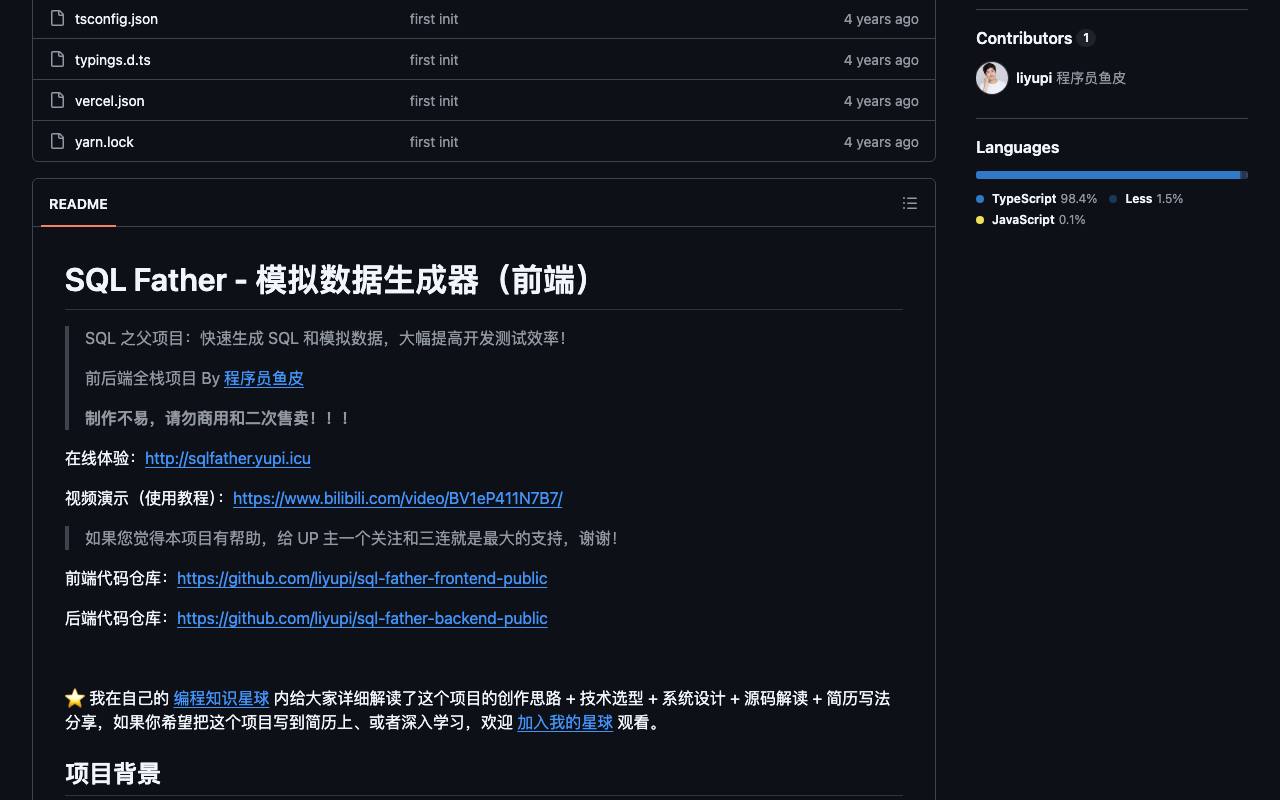Open the 程序员鱼皮 author link
This screenshot has height=800, width=1280.
264,378
